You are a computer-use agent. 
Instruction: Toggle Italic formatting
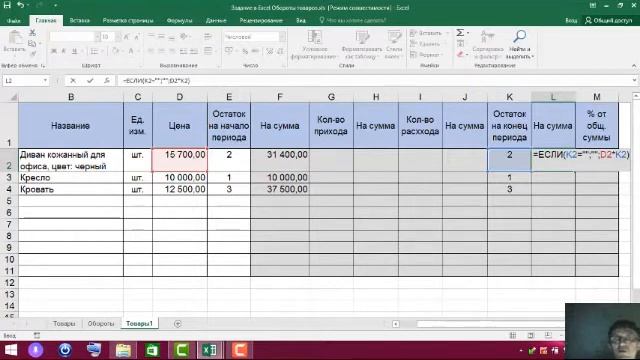64,51
